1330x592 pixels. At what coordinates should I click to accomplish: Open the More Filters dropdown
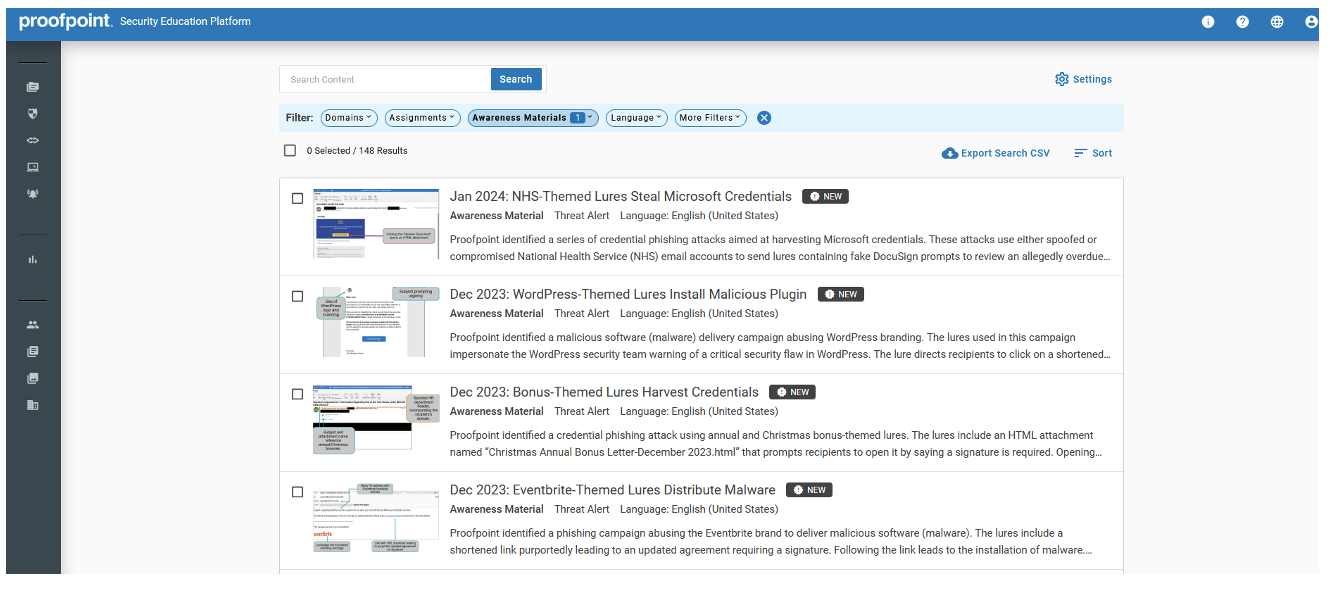pos(711,118)
